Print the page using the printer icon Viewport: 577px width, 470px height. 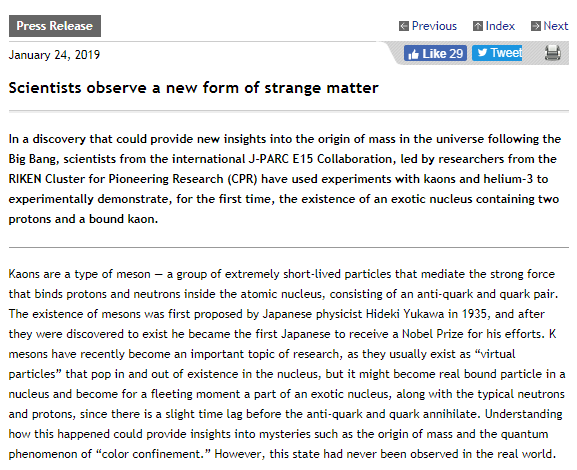(552, 53)
